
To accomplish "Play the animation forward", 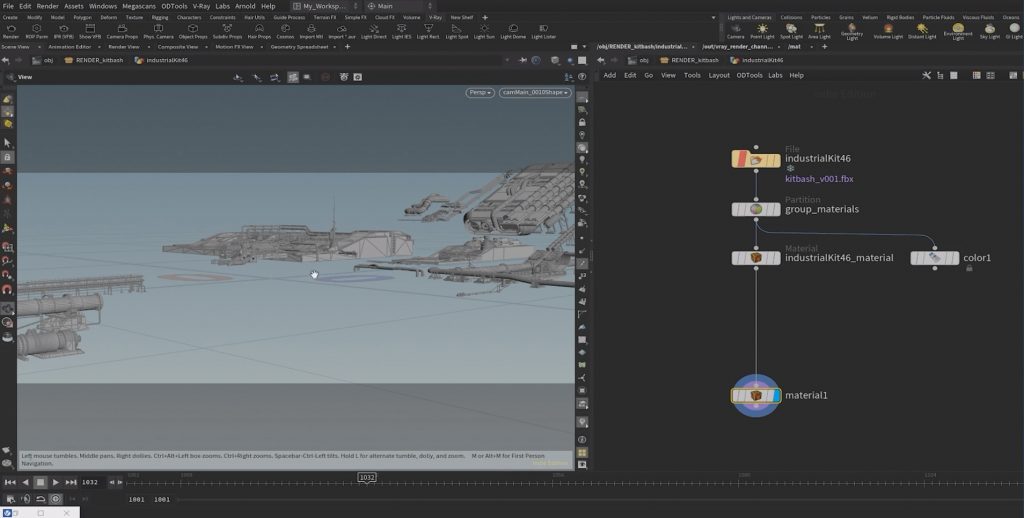I will click(x=56, y=482).
